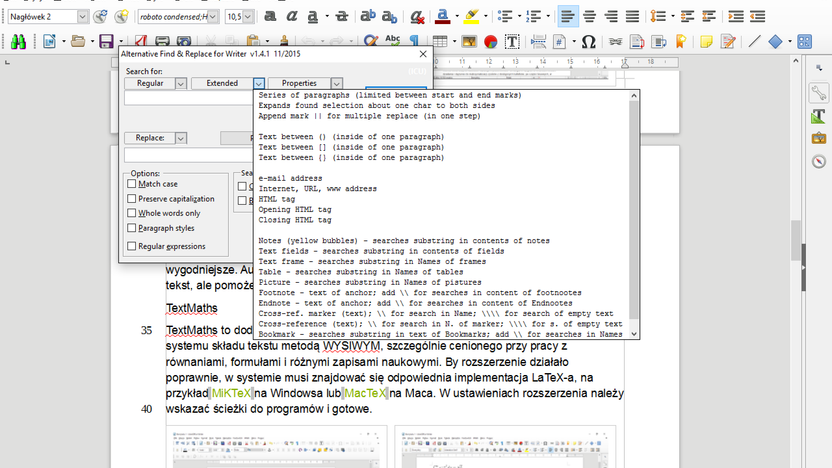Choose 'Closing HTML tag' entry
The height and width of the screenshot is (468, 832).
click(x=294, y=220)
